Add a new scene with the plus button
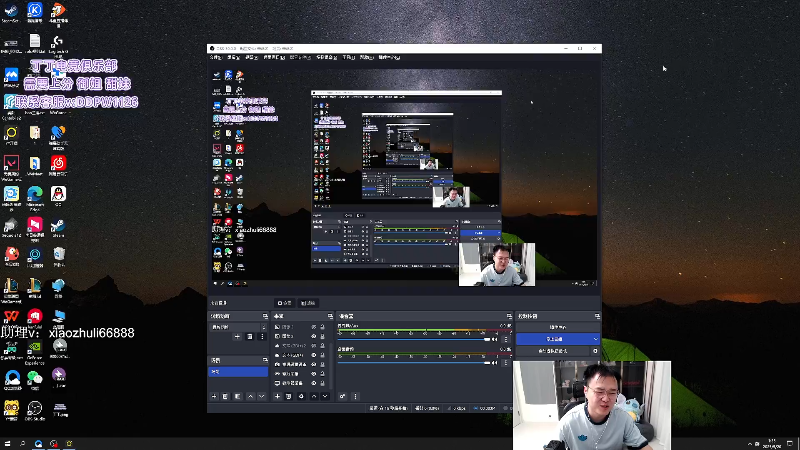This screenshot has width=800, height=450. coord(214,396)
